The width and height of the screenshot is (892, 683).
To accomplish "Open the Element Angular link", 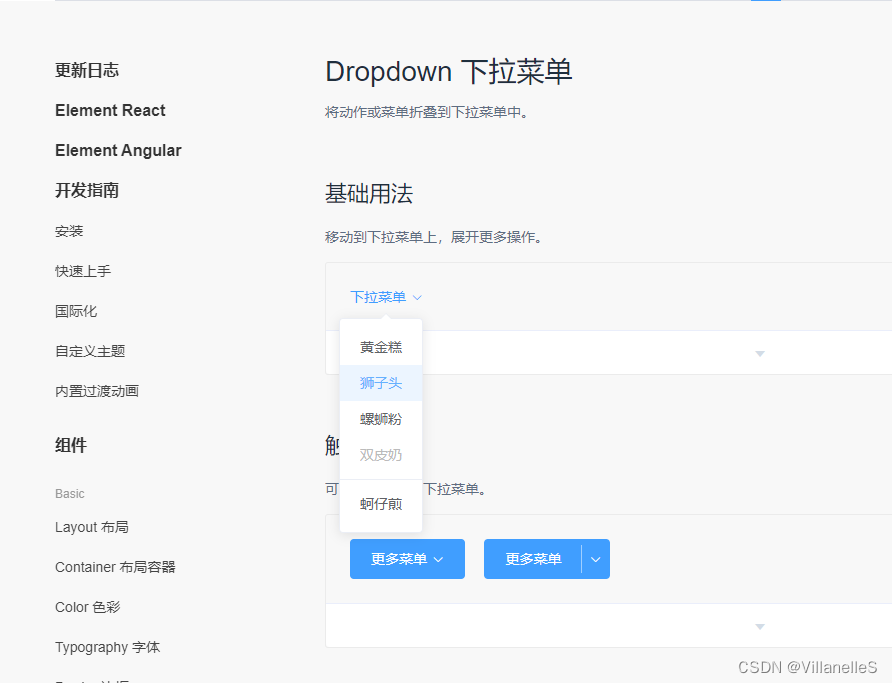I will [118, 150].
